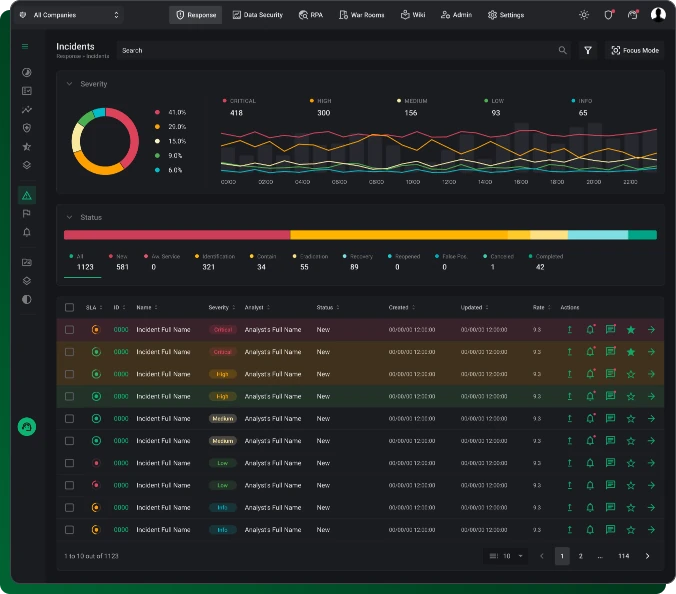Screen dimensions: 676x594
Task: Click the bell icon on first Low incident
Action: click(x=590, y=463)
